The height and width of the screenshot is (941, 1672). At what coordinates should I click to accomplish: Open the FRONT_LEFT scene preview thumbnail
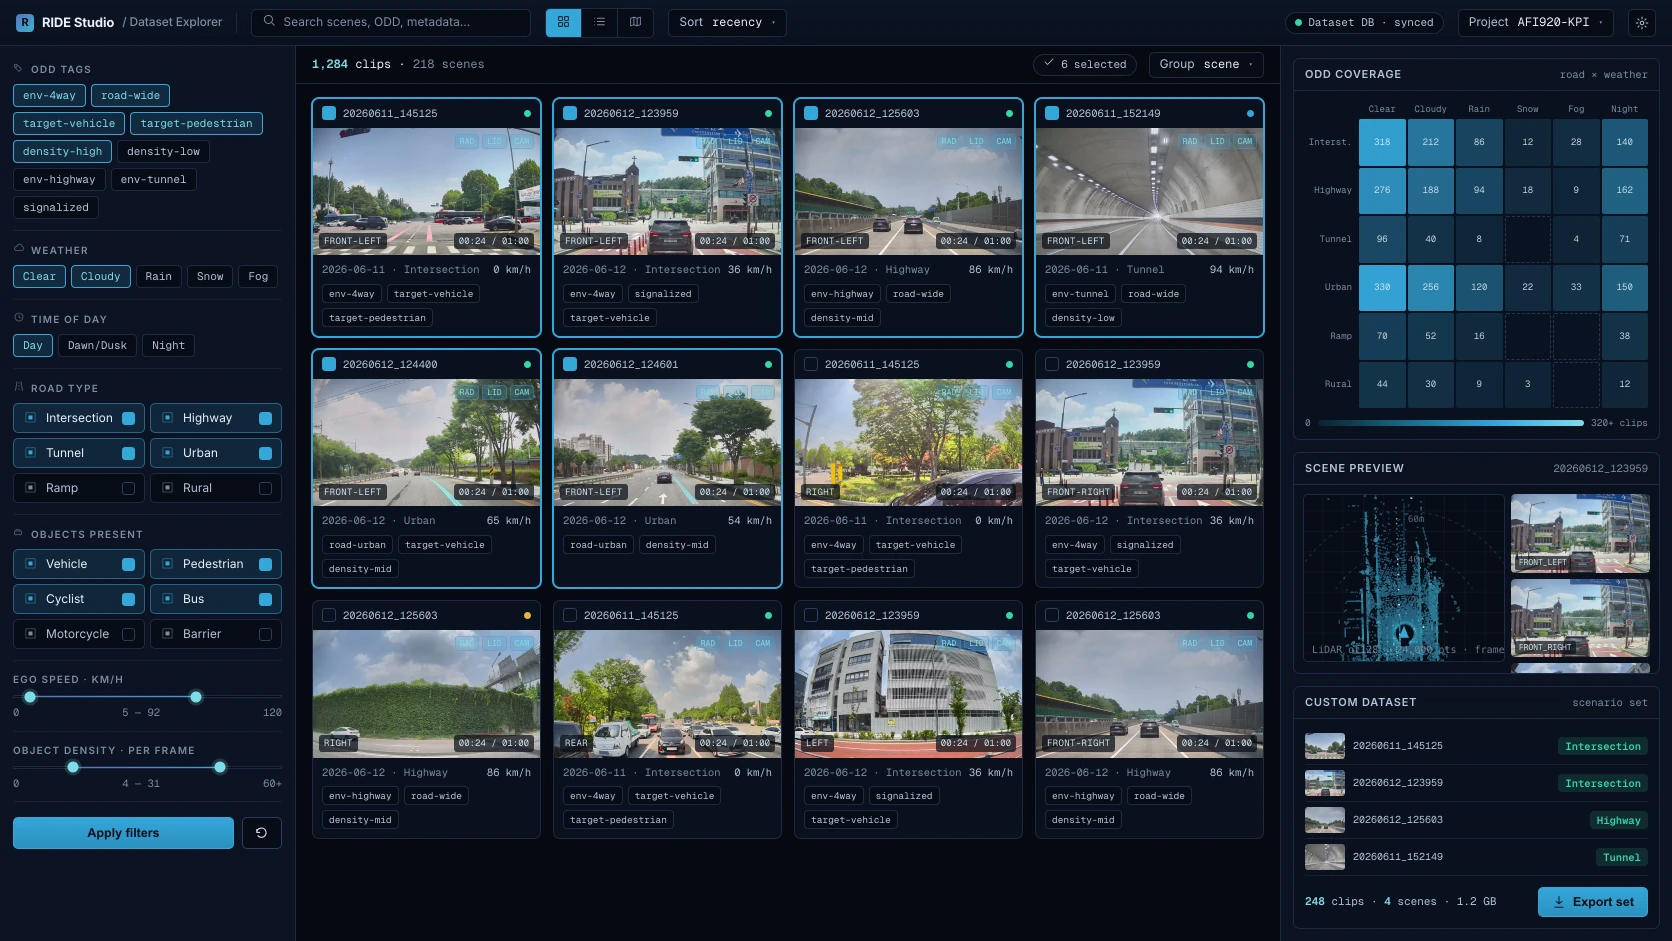point(1580,533)
